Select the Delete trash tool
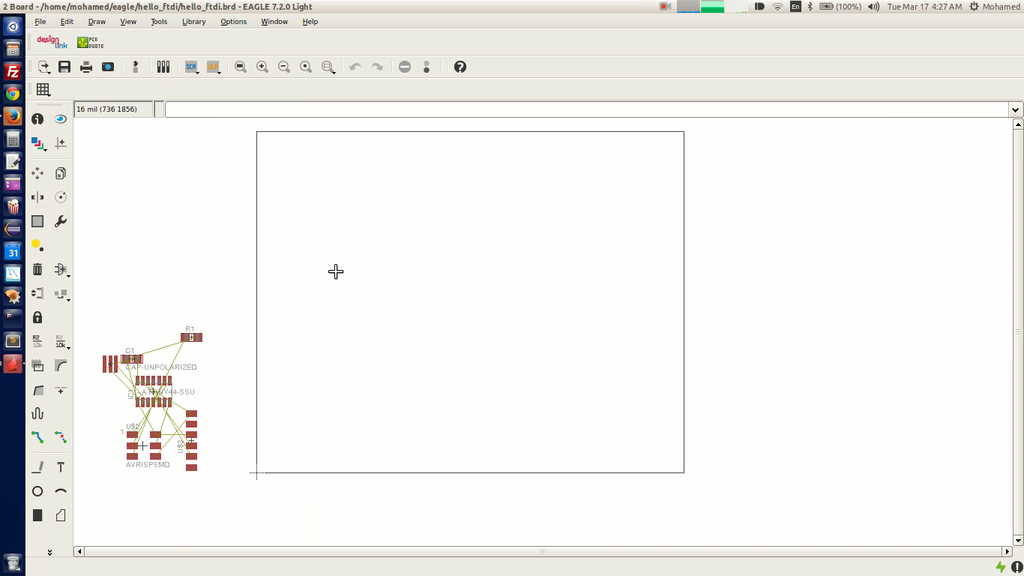 click(x=37, y=269)
